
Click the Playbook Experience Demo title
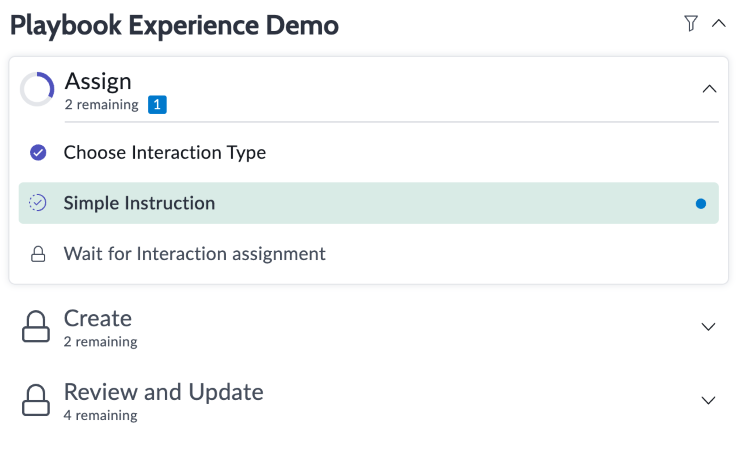174,25
